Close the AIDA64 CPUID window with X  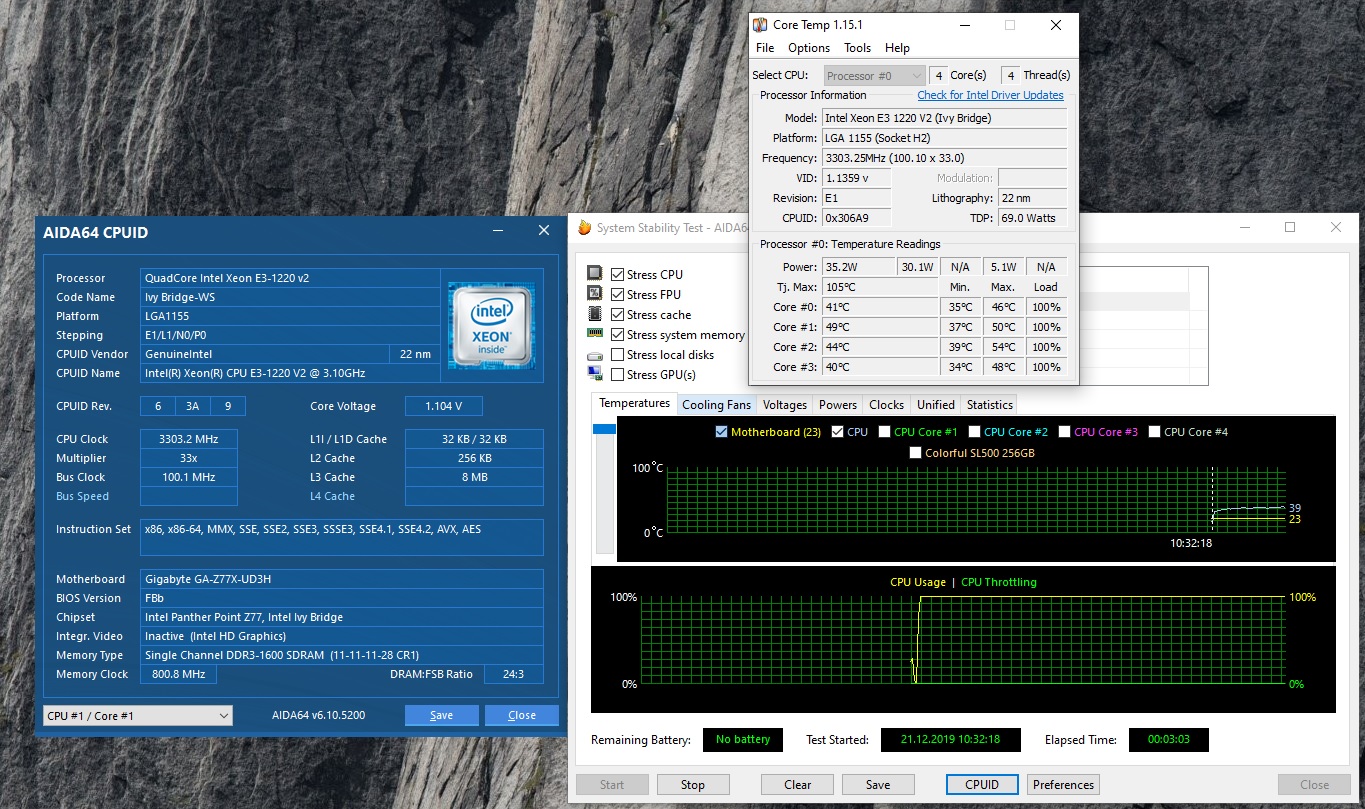pos(544,231)
